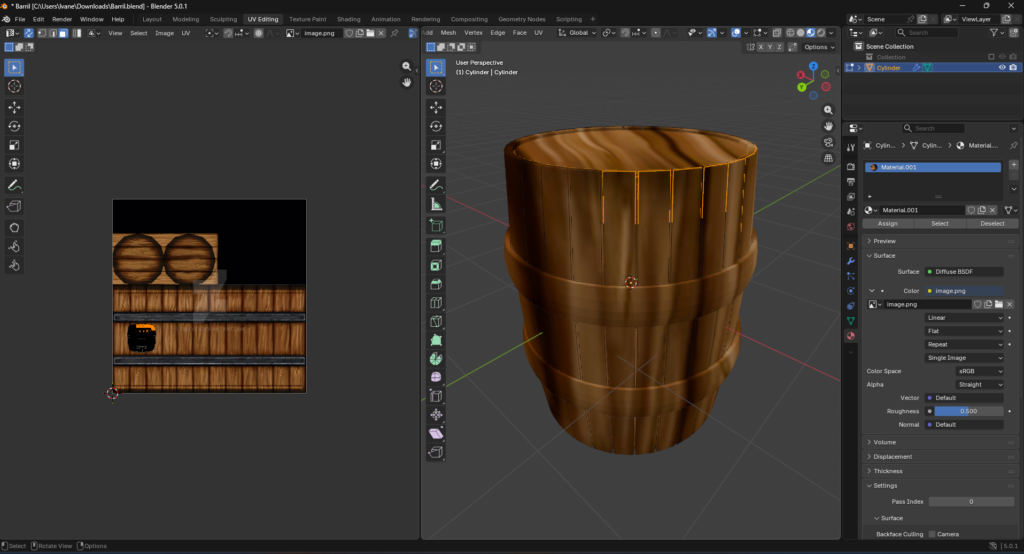The height and width of the screenshot is (554, 1024).
Task: Select the Measure tool in 3D viewport
Action: (x=436, y=204)
